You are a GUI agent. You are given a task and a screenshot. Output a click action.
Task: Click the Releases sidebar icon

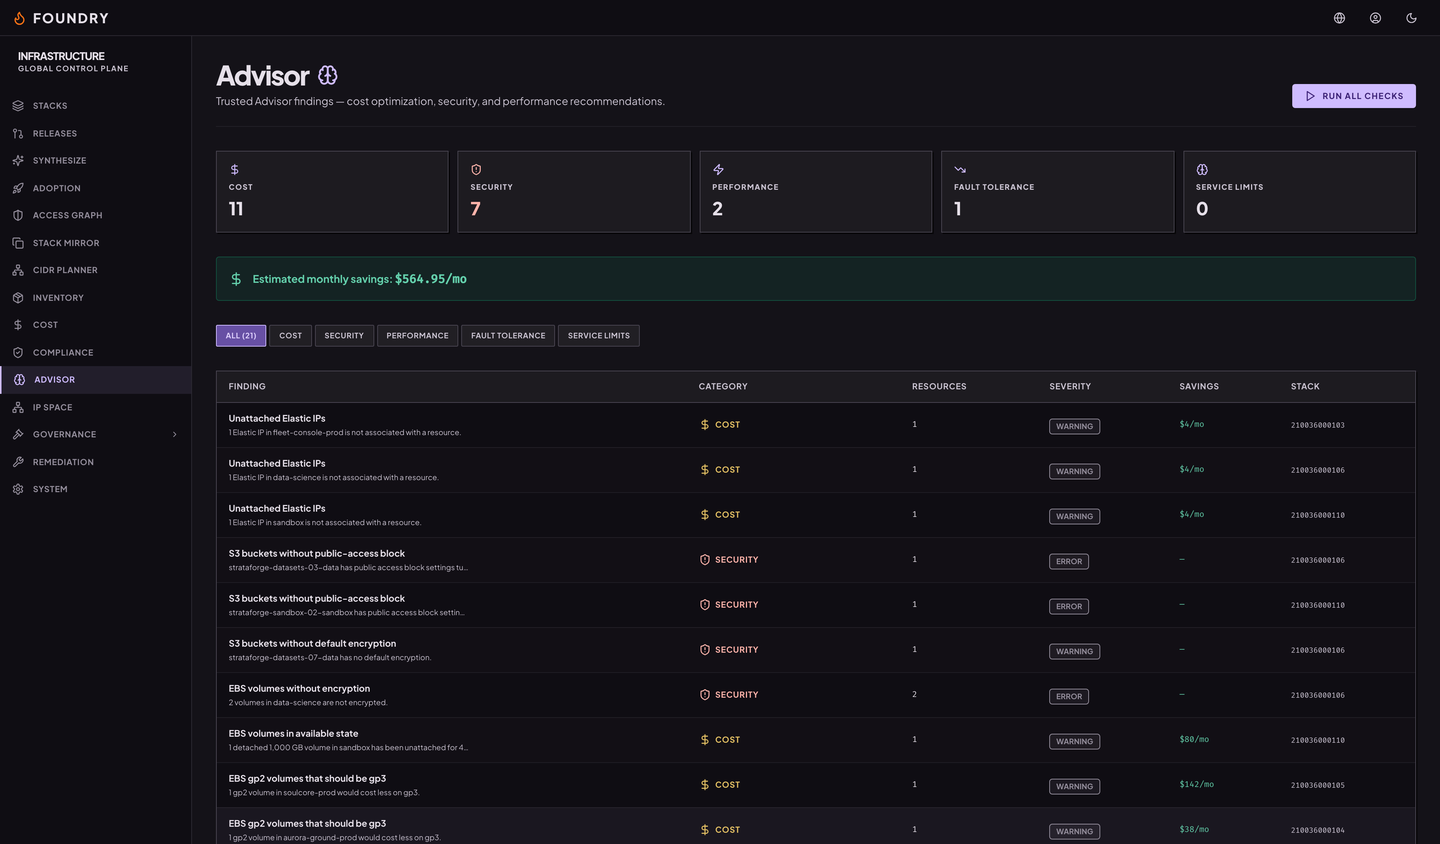[x=18, y=133]
